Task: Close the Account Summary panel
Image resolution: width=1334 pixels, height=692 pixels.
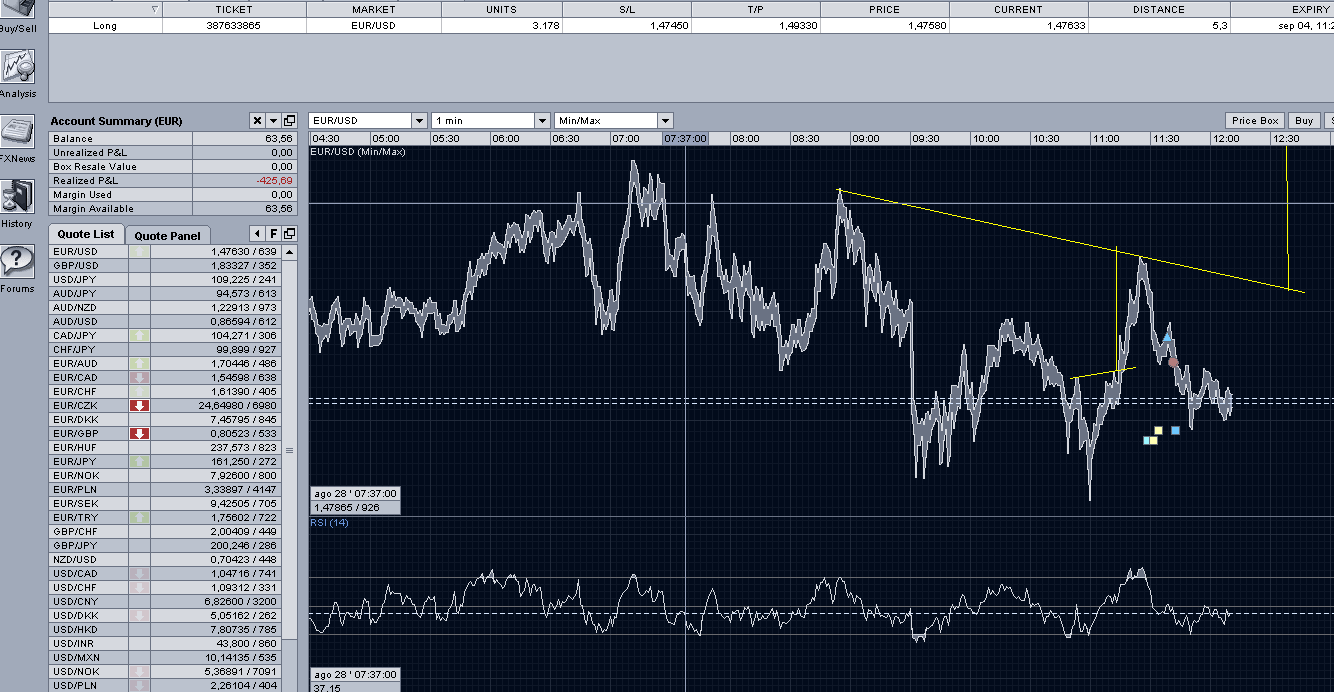Action: pyautogui.click(x=257, y=121)
